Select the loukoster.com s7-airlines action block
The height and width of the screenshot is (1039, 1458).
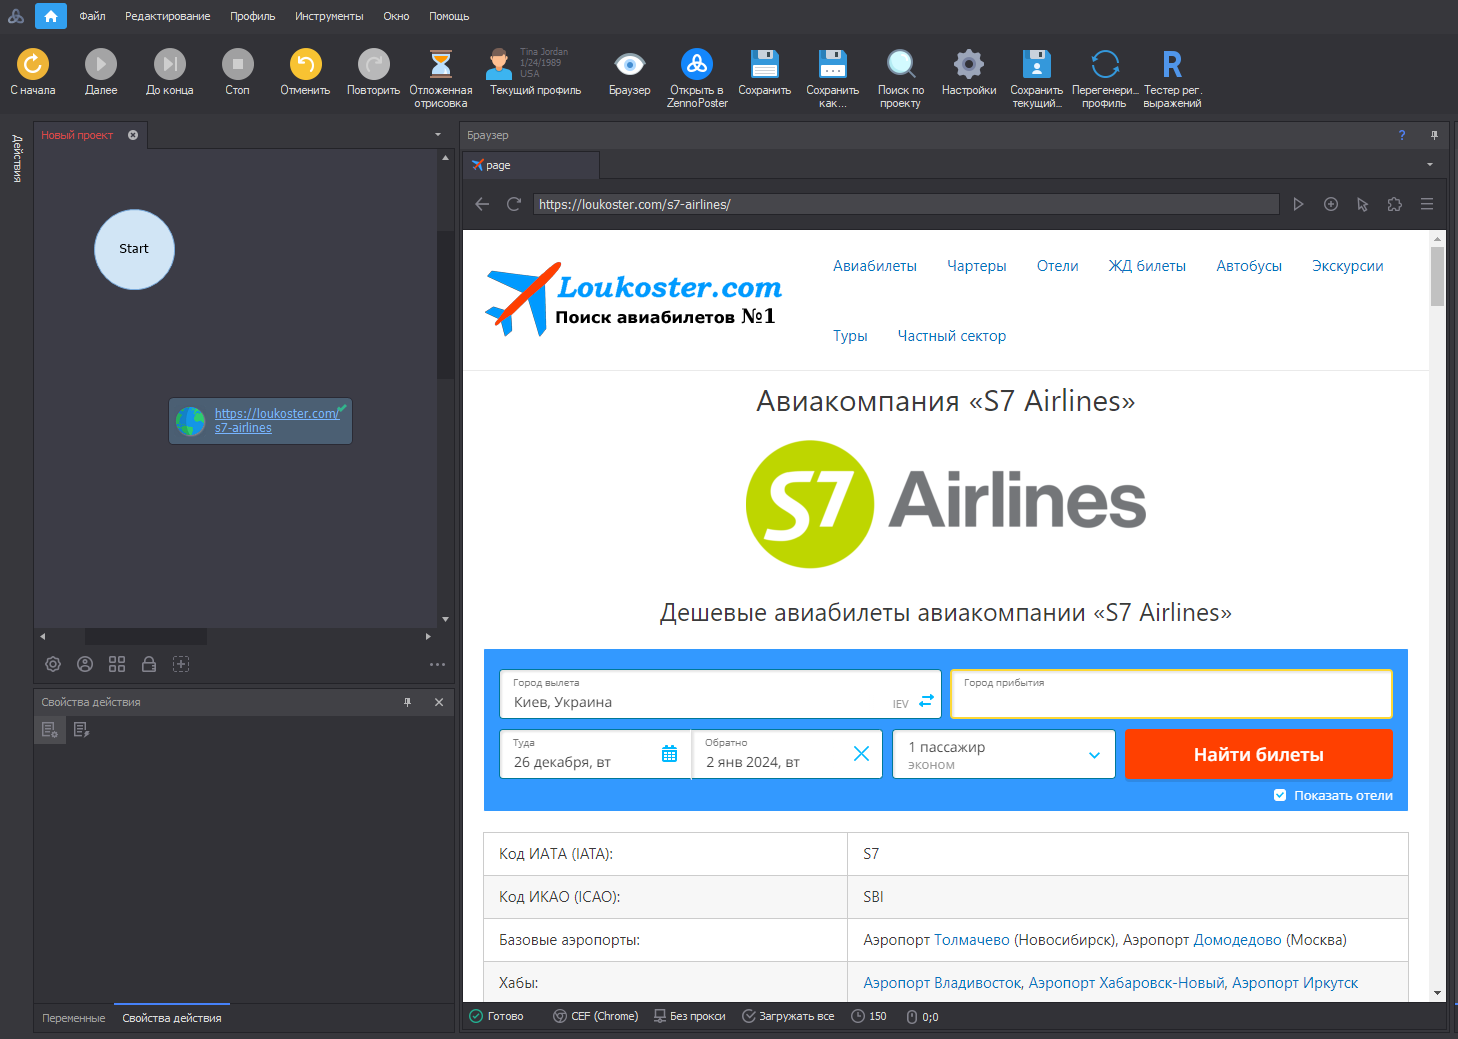pos(260,421)
